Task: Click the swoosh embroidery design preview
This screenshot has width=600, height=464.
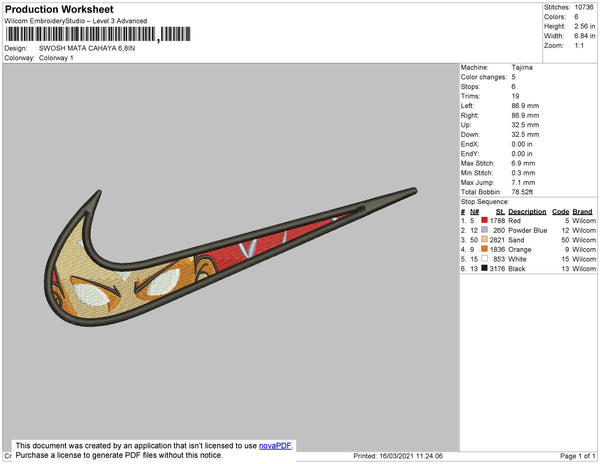Action: coord(230,257)
